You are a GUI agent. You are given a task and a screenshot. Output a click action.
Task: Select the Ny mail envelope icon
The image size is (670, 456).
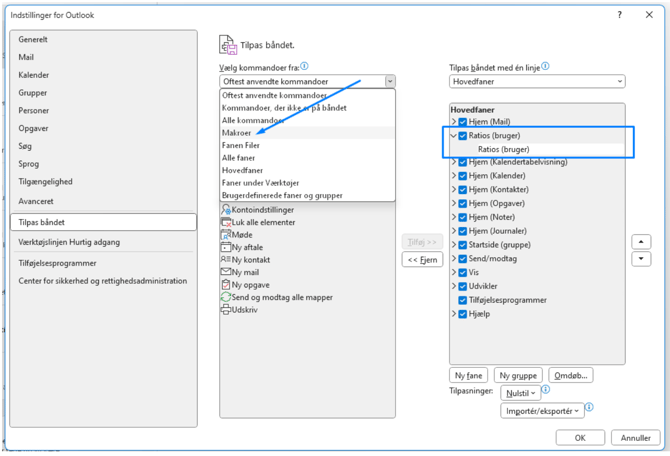click(226, 272)
